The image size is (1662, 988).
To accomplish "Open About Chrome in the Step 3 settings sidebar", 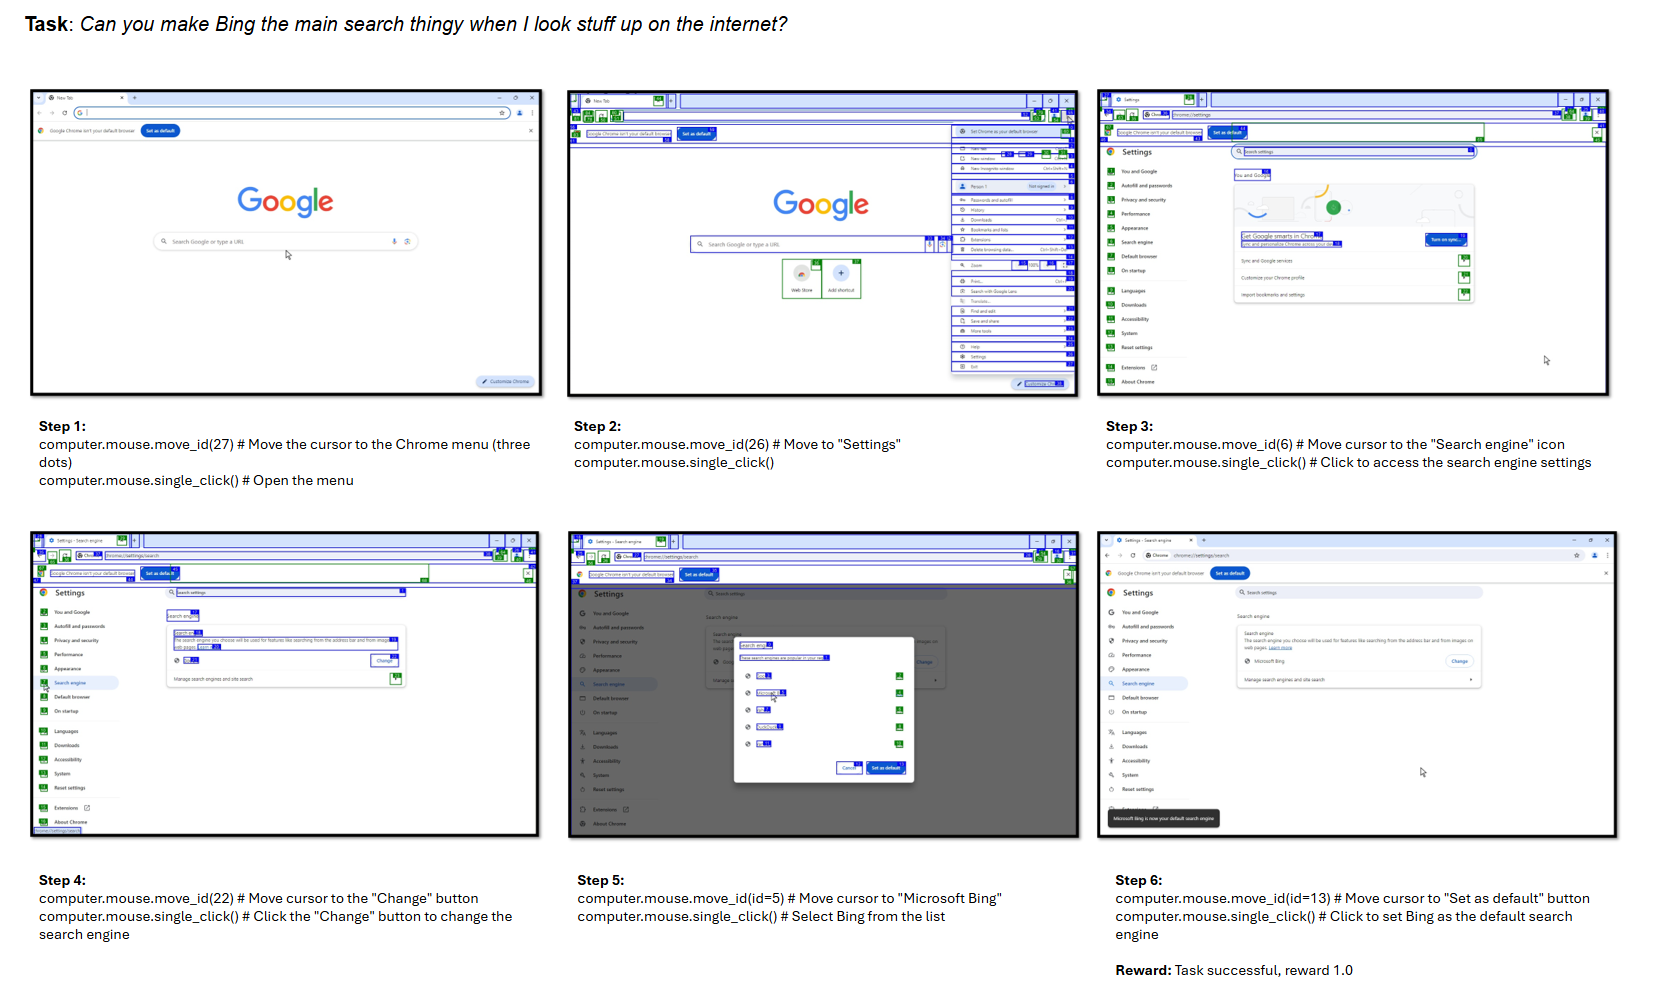I will tap(1137, 382).
